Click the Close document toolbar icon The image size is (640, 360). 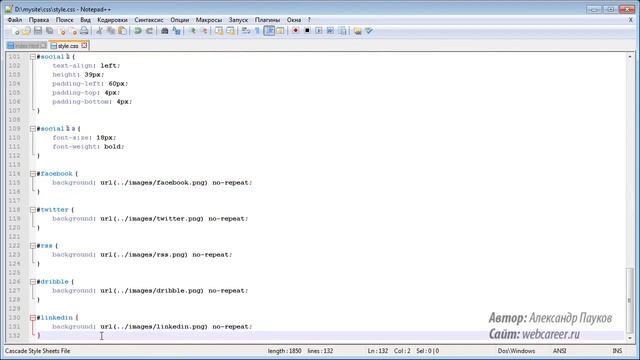[62, 31]
